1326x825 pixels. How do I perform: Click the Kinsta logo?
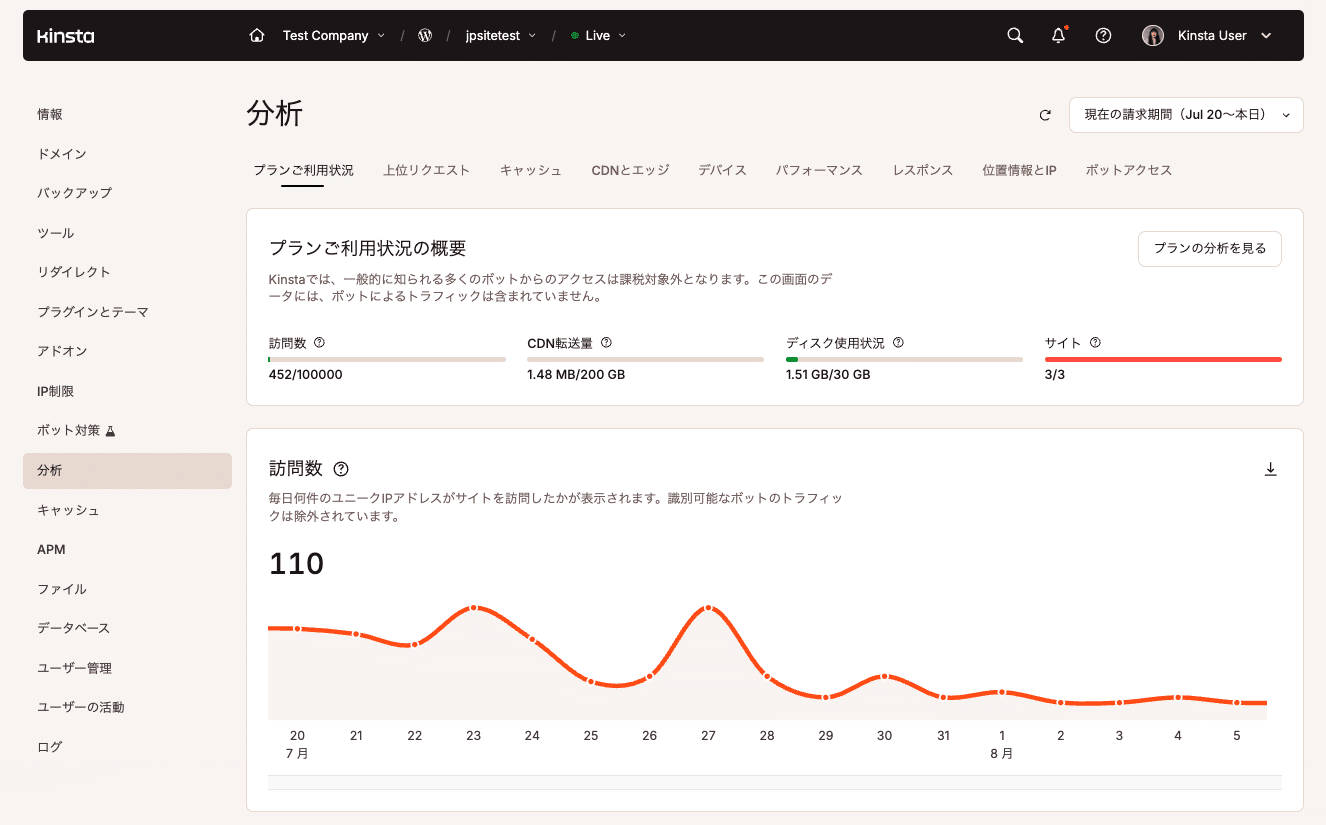pyautogui.click(x=65, y=36)
